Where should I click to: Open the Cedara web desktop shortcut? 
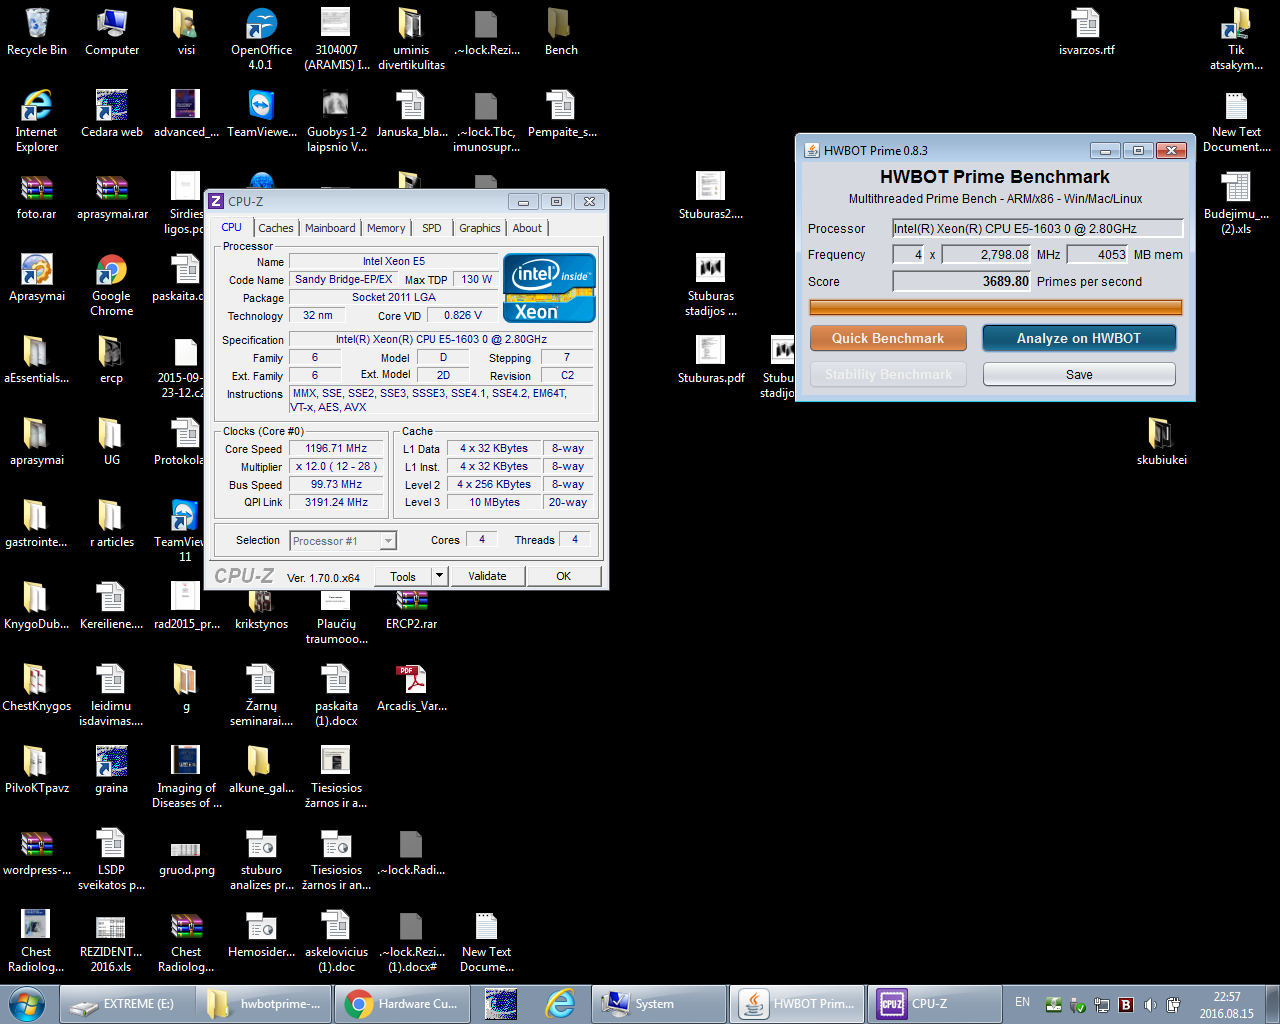(111, 113)
